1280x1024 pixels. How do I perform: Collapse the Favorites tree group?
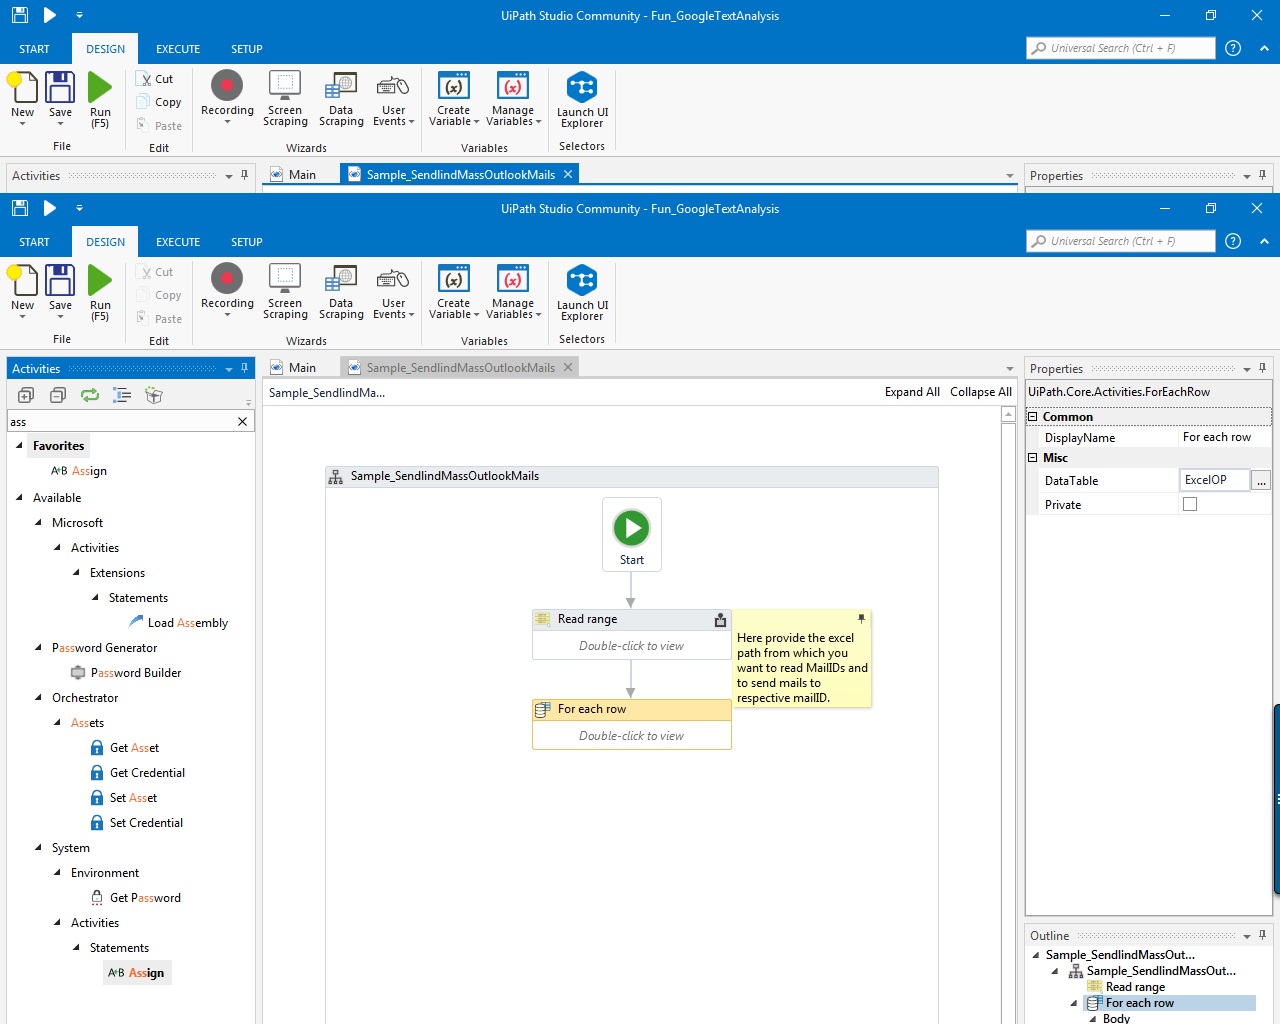coord(20,446)
